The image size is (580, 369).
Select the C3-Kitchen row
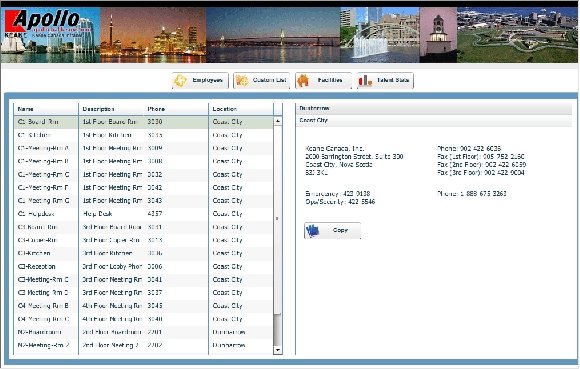pos(143,253)
